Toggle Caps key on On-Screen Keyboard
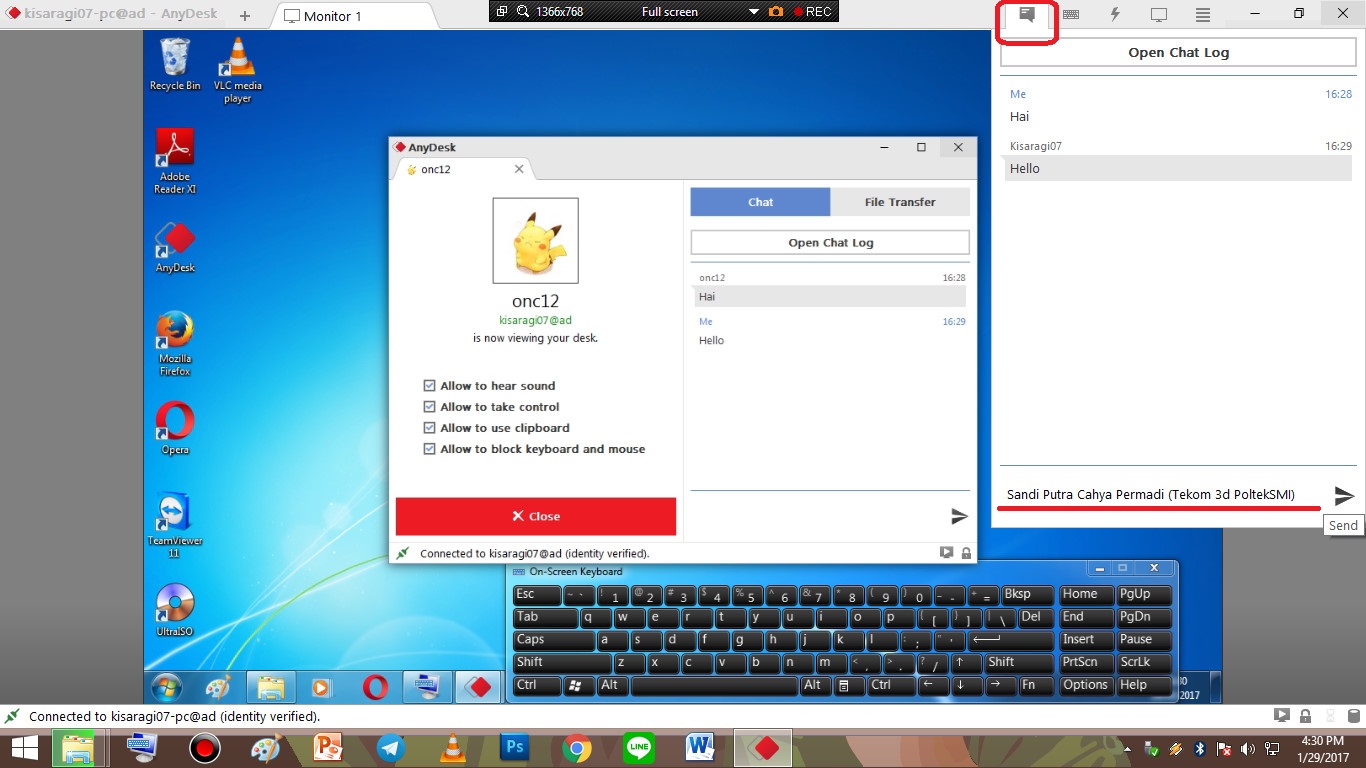The width and height of the screenshot is (1366, 768). 554,640
